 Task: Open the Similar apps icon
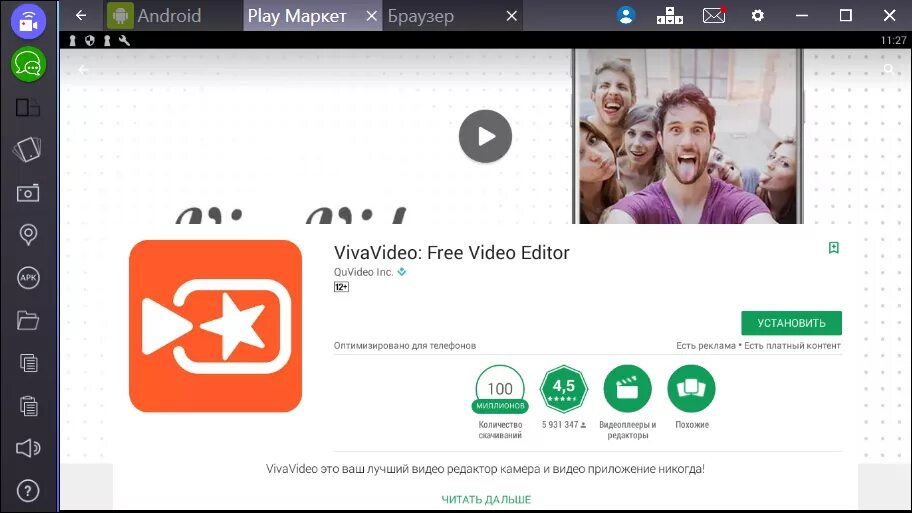[692, 389]
